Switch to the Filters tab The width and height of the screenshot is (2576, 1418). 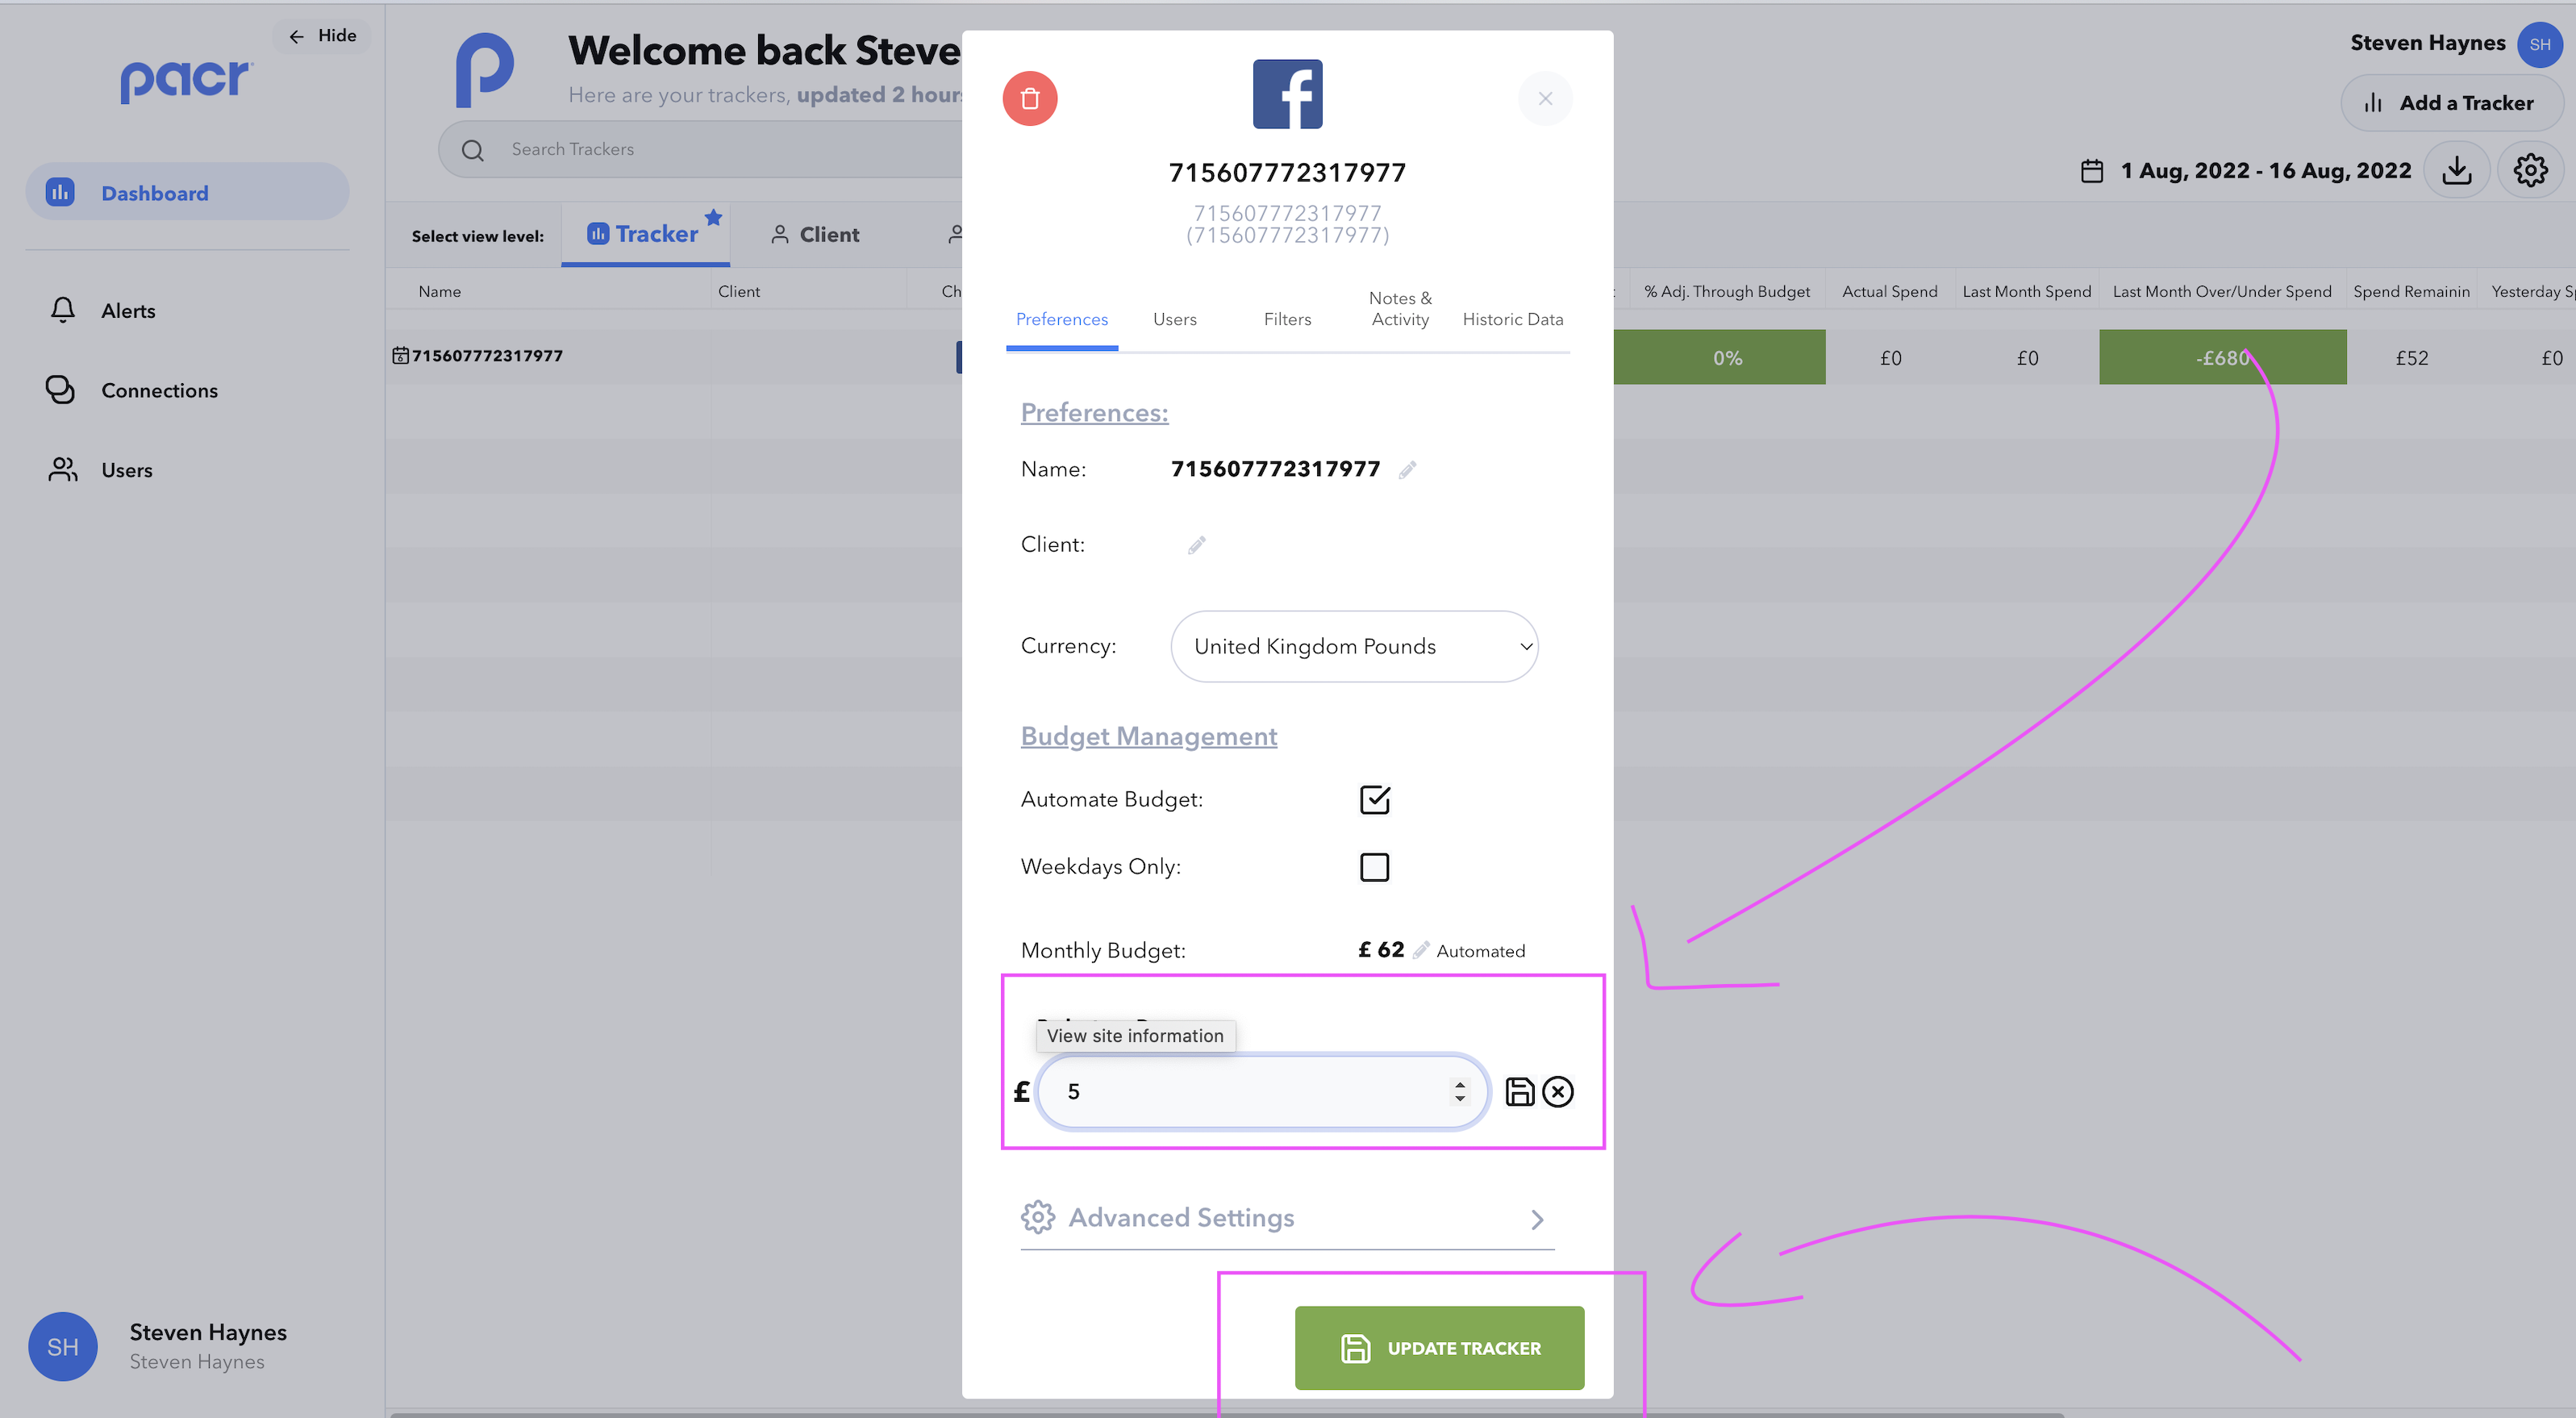1286,319
